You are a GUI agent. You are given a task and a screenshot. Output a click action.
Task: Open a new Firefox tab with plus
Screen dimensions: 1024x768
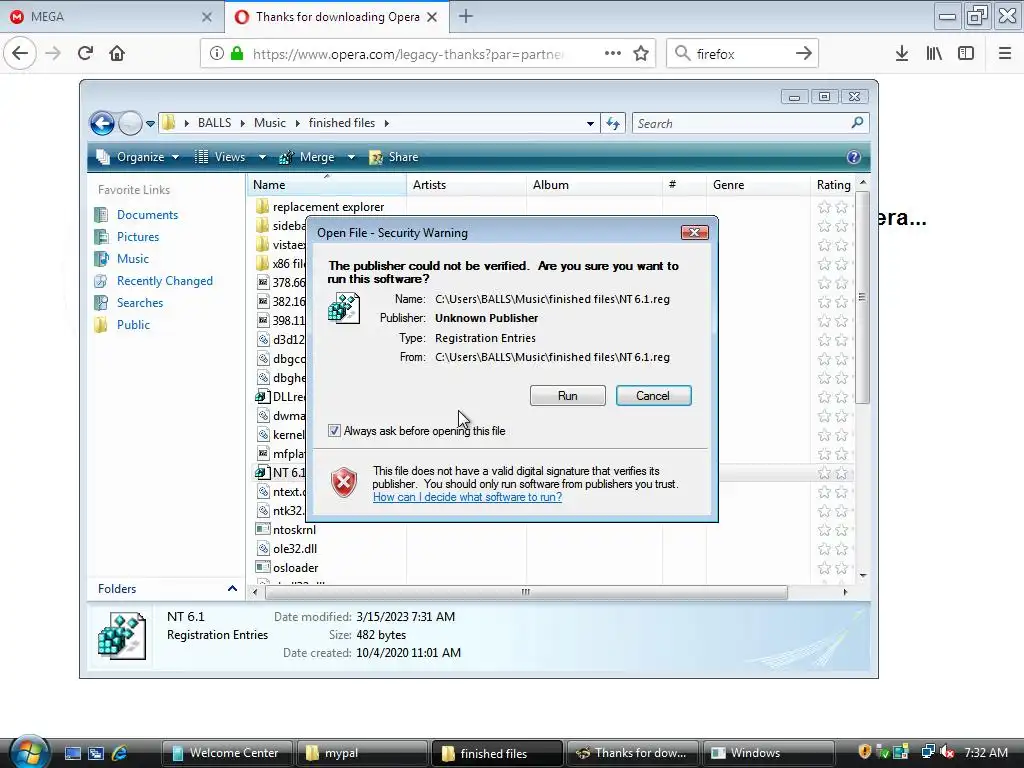[x=466, y=16]
